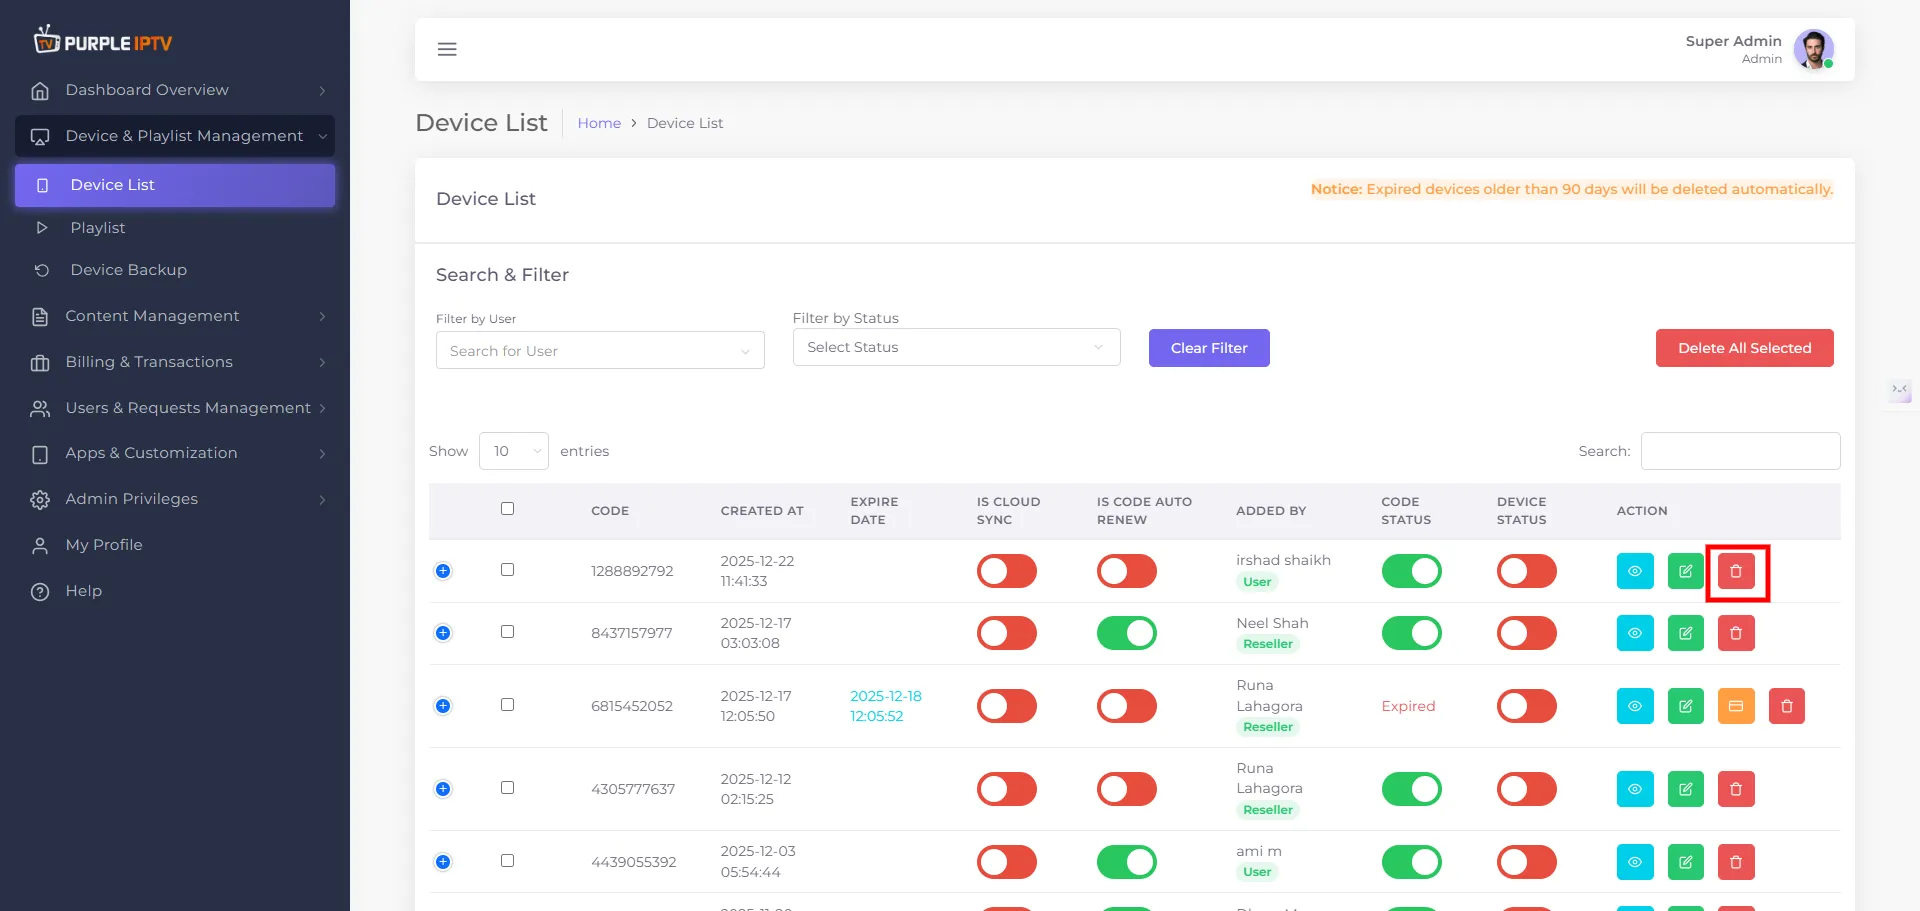The width and height of the screenshot is (1920, 911).
Task: Check the checkbox for code 4305777637
Action: point(507,788)
